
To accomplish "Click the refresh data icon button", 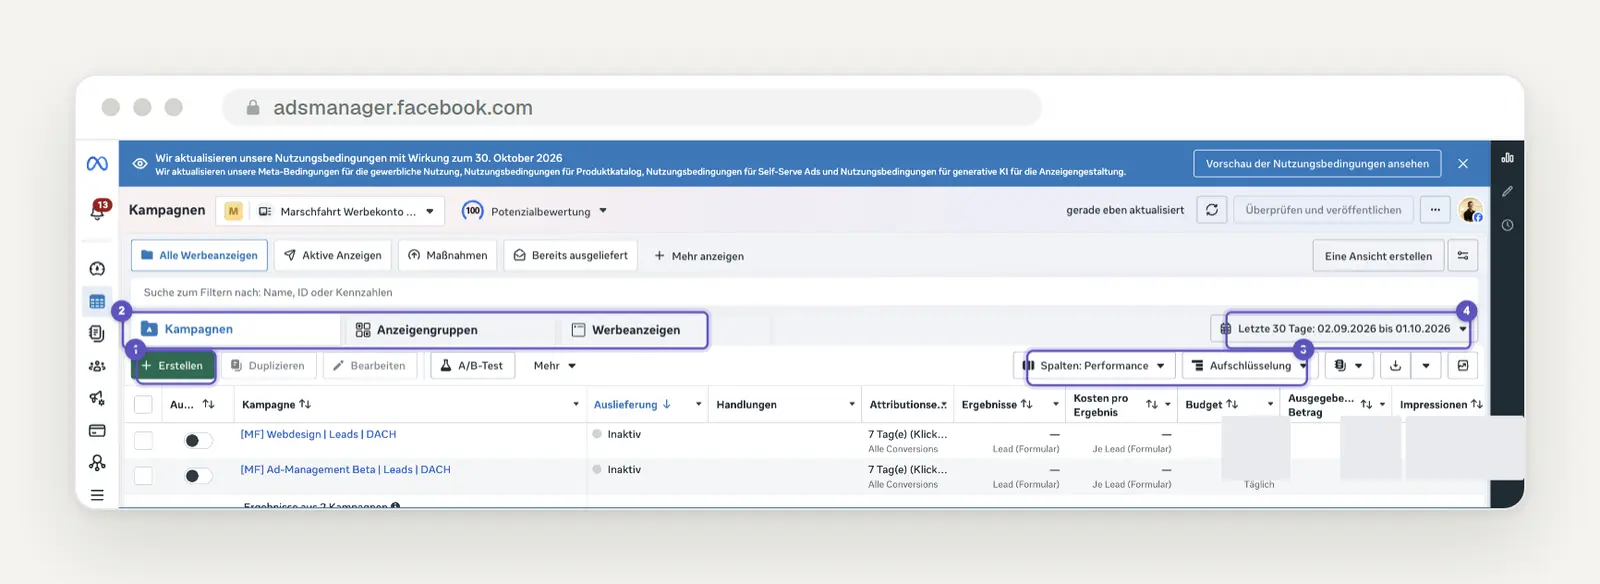I will (1212, 210).
